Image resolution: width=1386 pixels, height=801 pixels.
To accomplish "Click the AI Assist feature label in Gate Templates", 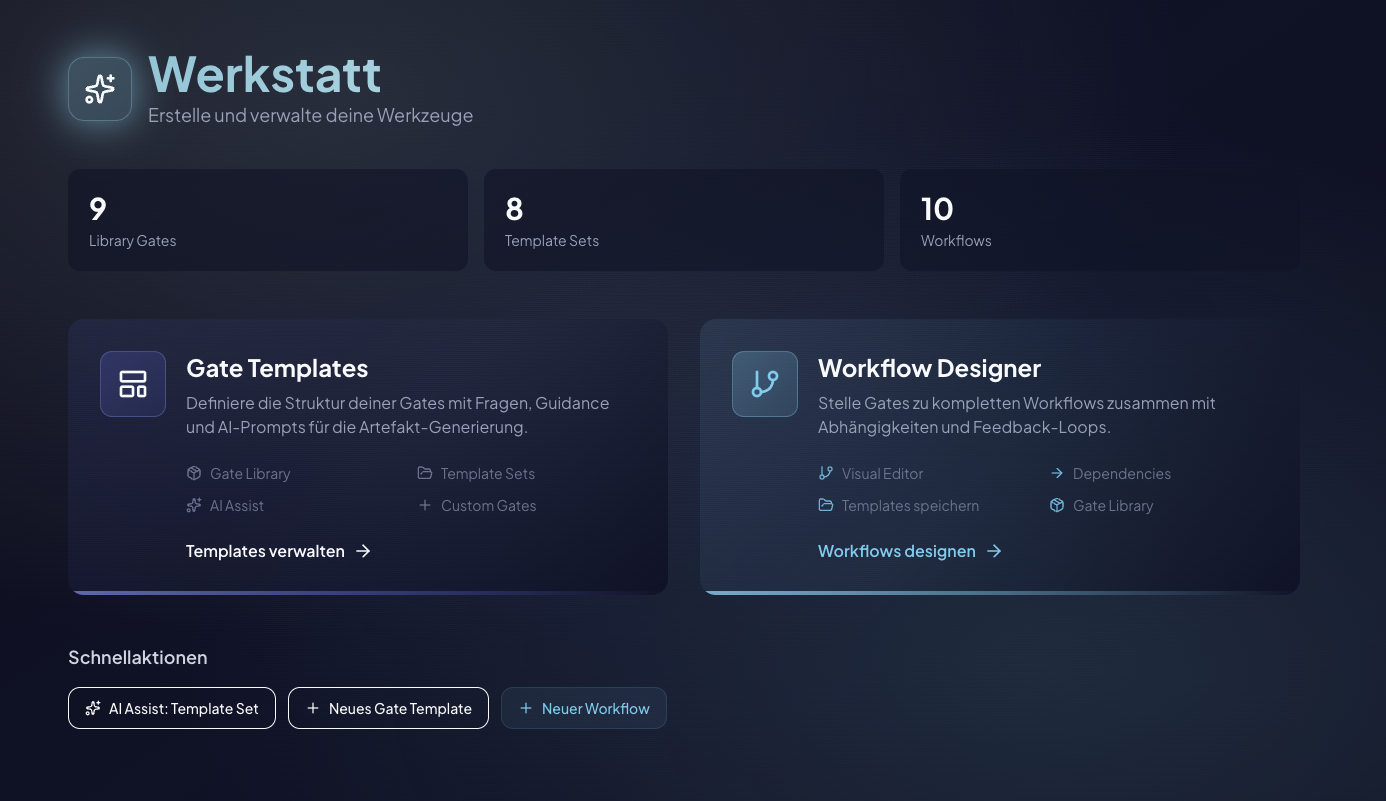I will click(x=237, y=506).
